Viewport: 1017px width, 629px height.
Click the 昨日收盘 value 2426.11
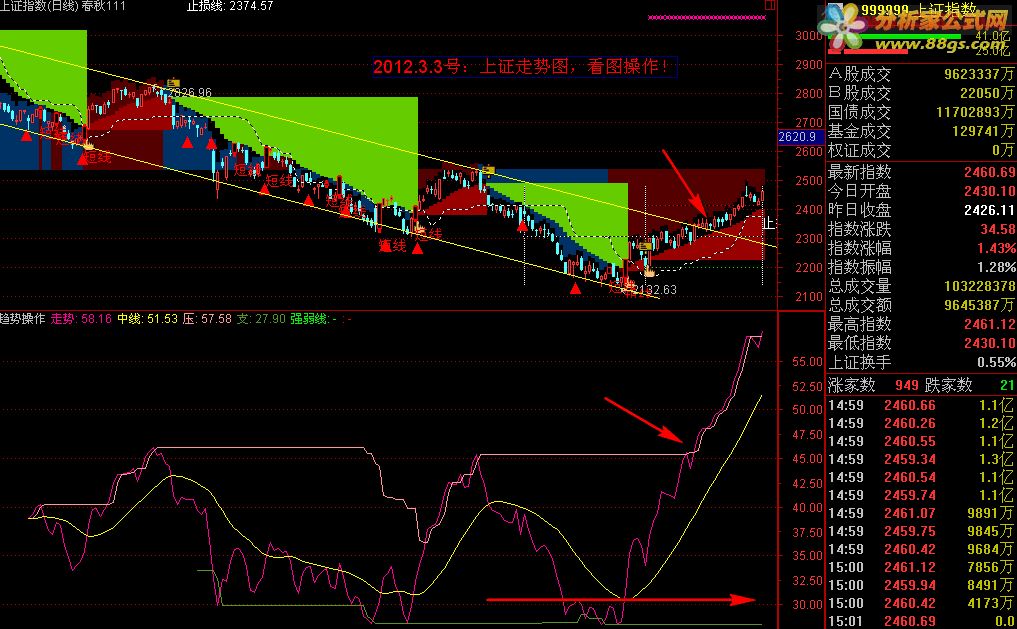click(989, 210)
